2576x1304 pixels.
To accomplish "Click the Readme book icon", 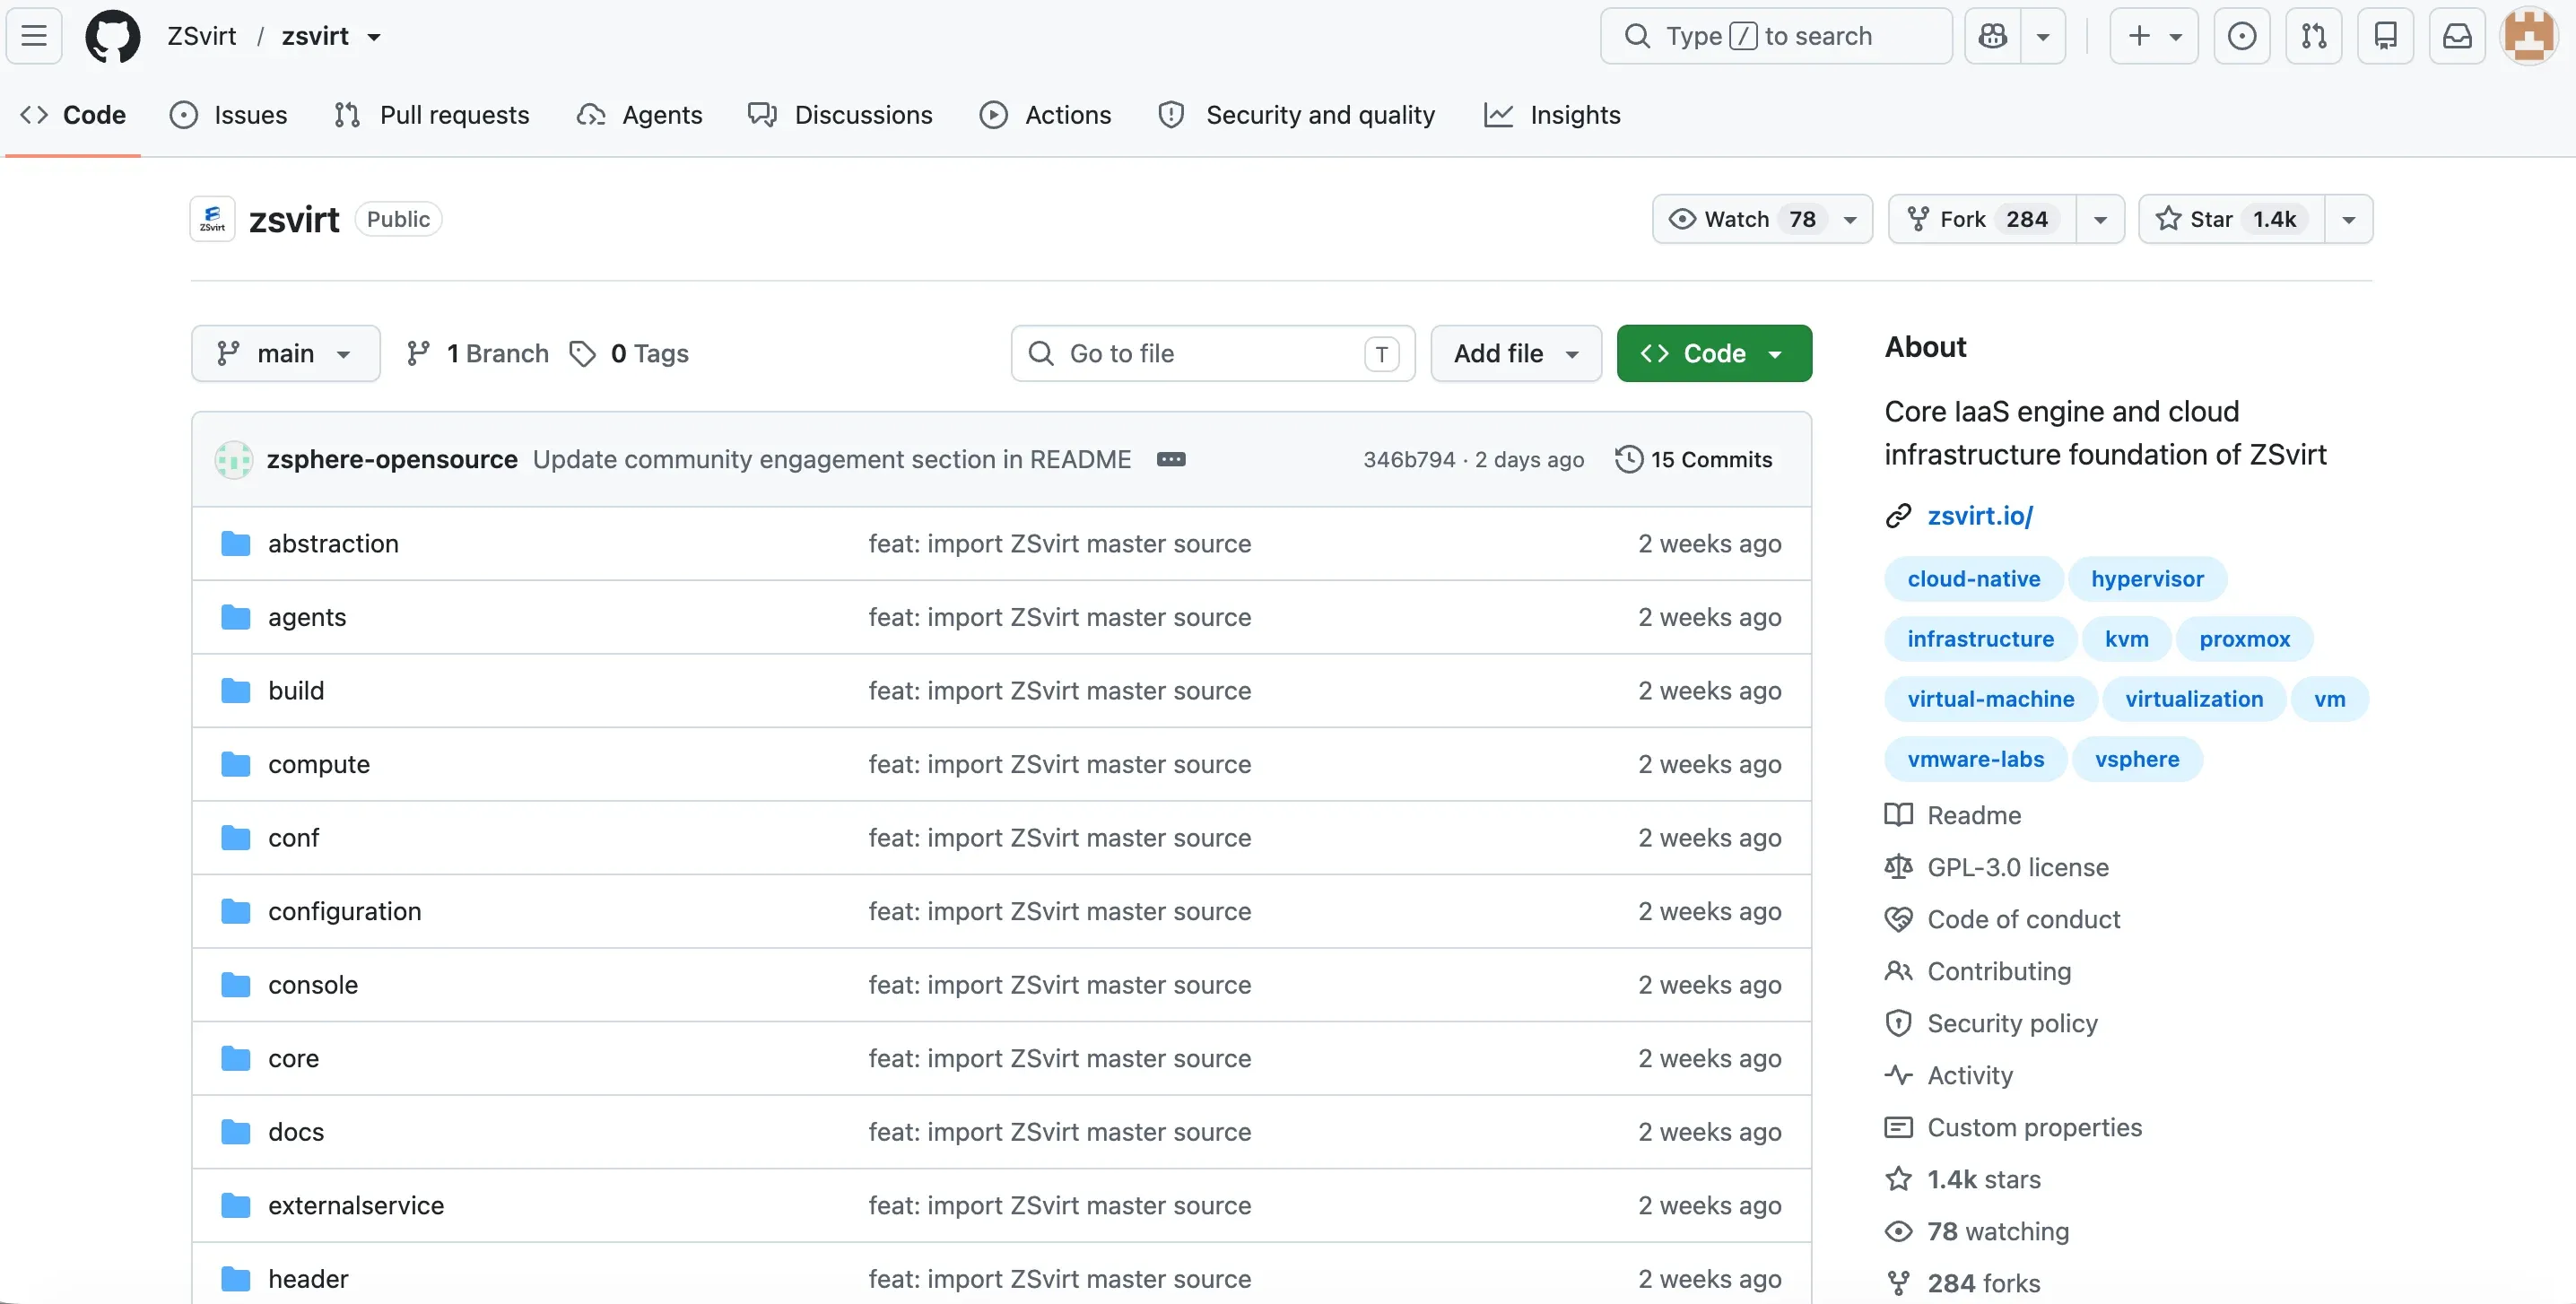I will pyautogui.click(x=1898, y=815).
